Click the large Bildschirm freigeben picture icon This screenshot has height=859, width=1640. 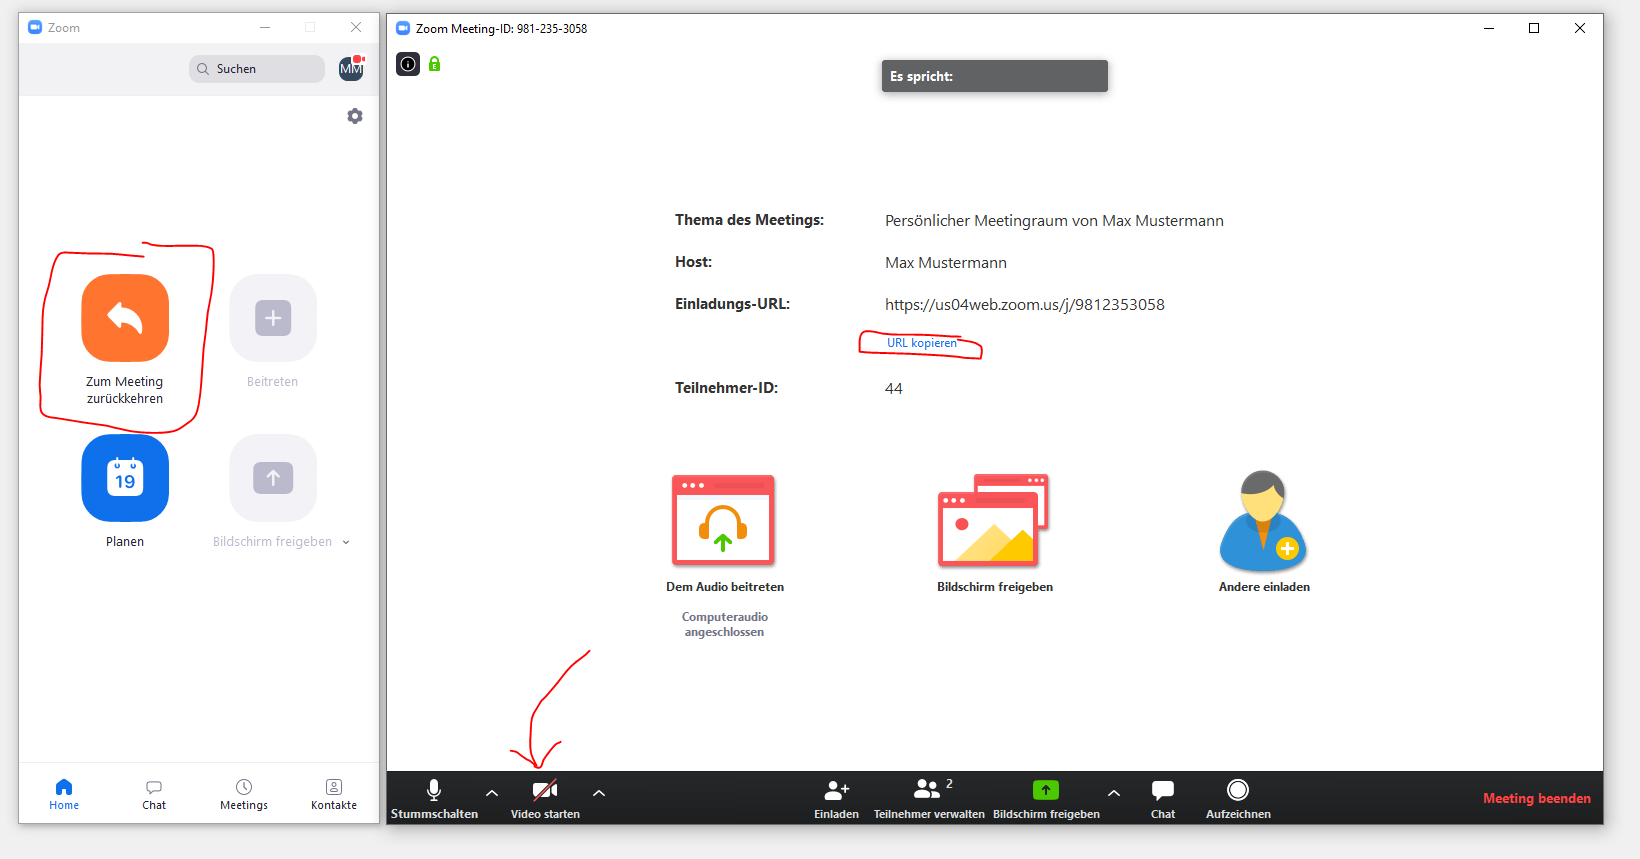(x=993, y=520)
